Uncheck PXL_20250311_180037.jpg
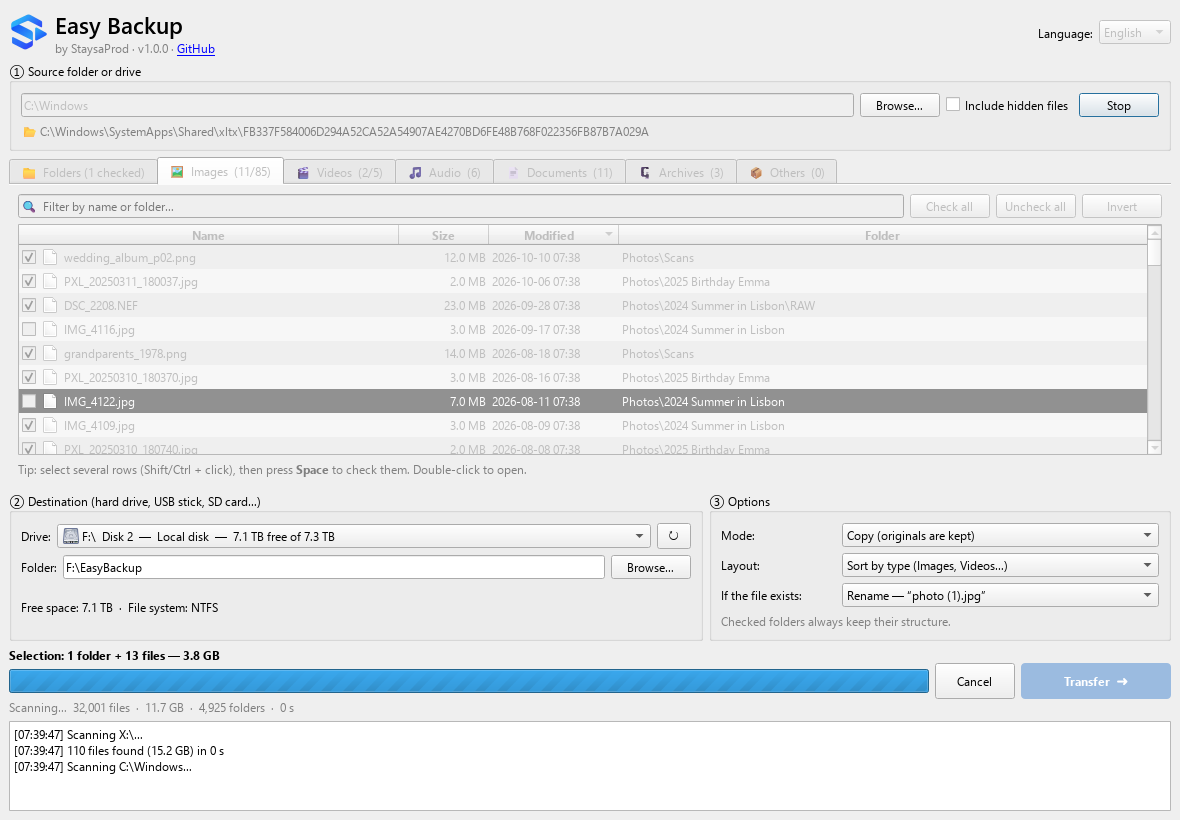Image resolution: width=1180 pixels, height=820 pixels. click(29, 281)
